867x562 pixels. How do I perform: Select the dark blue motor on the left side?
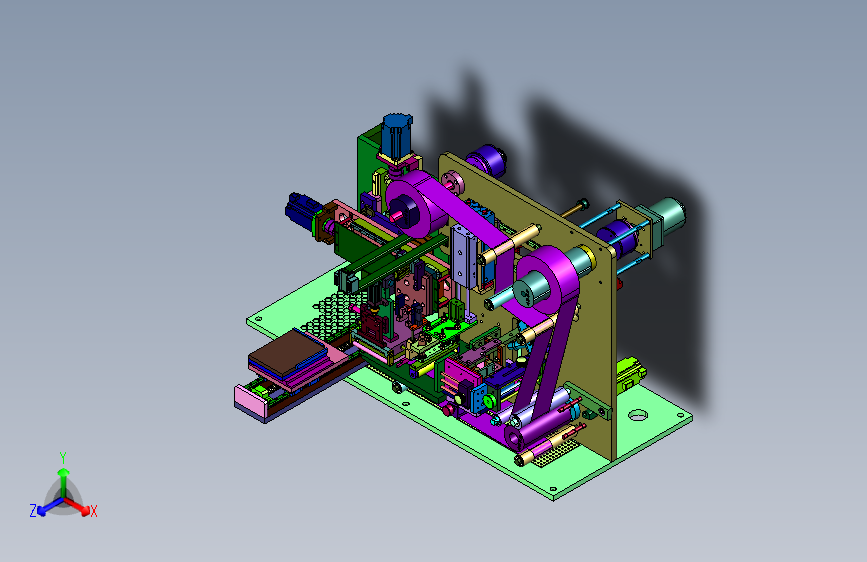pyautogui.click(x=302, y=209)
